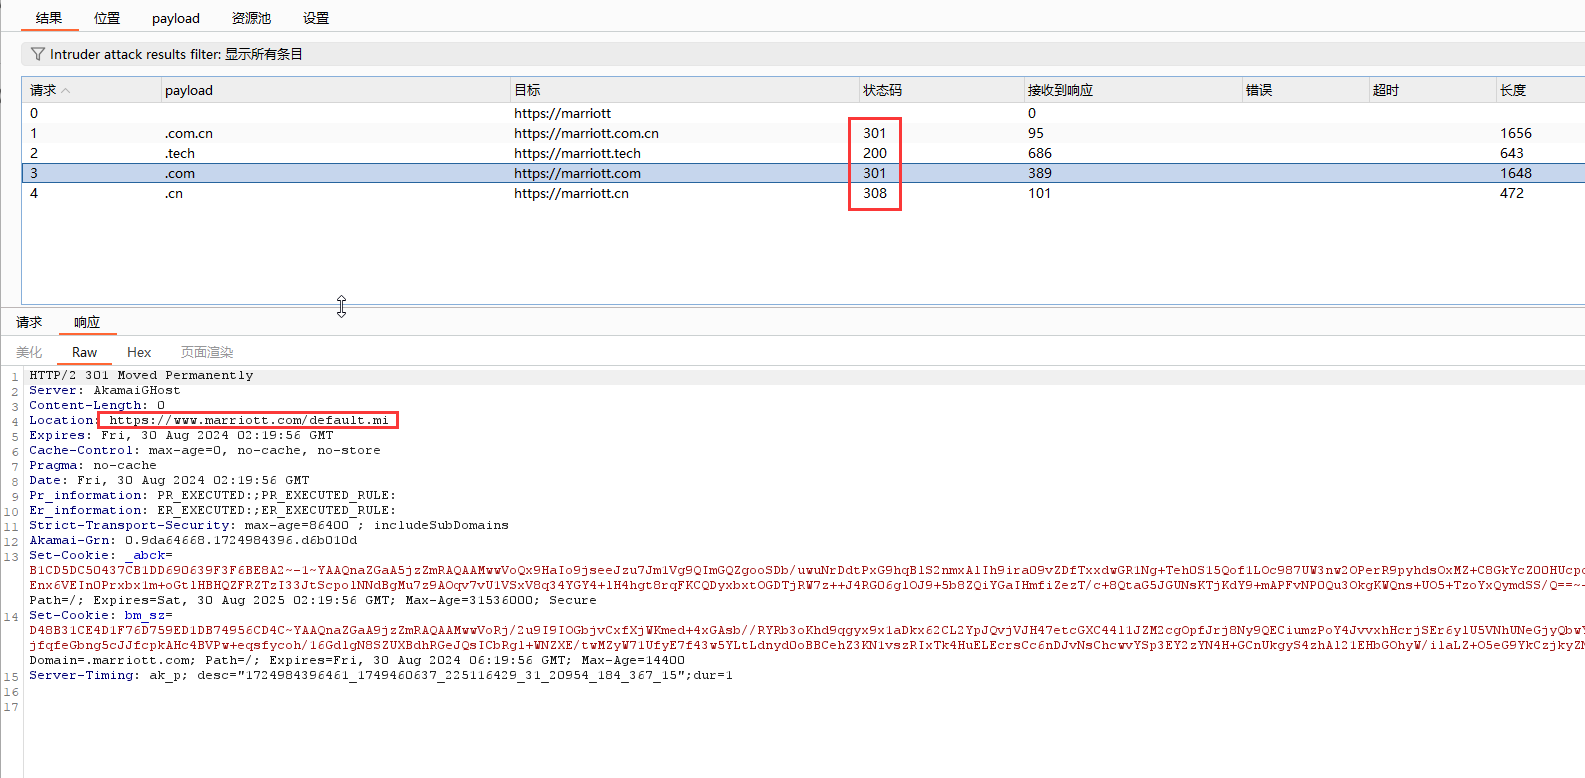This screenshot has width=1585, height=778.
Task: Select the 页面渲染 view tab
Action: tap(207, 352)
